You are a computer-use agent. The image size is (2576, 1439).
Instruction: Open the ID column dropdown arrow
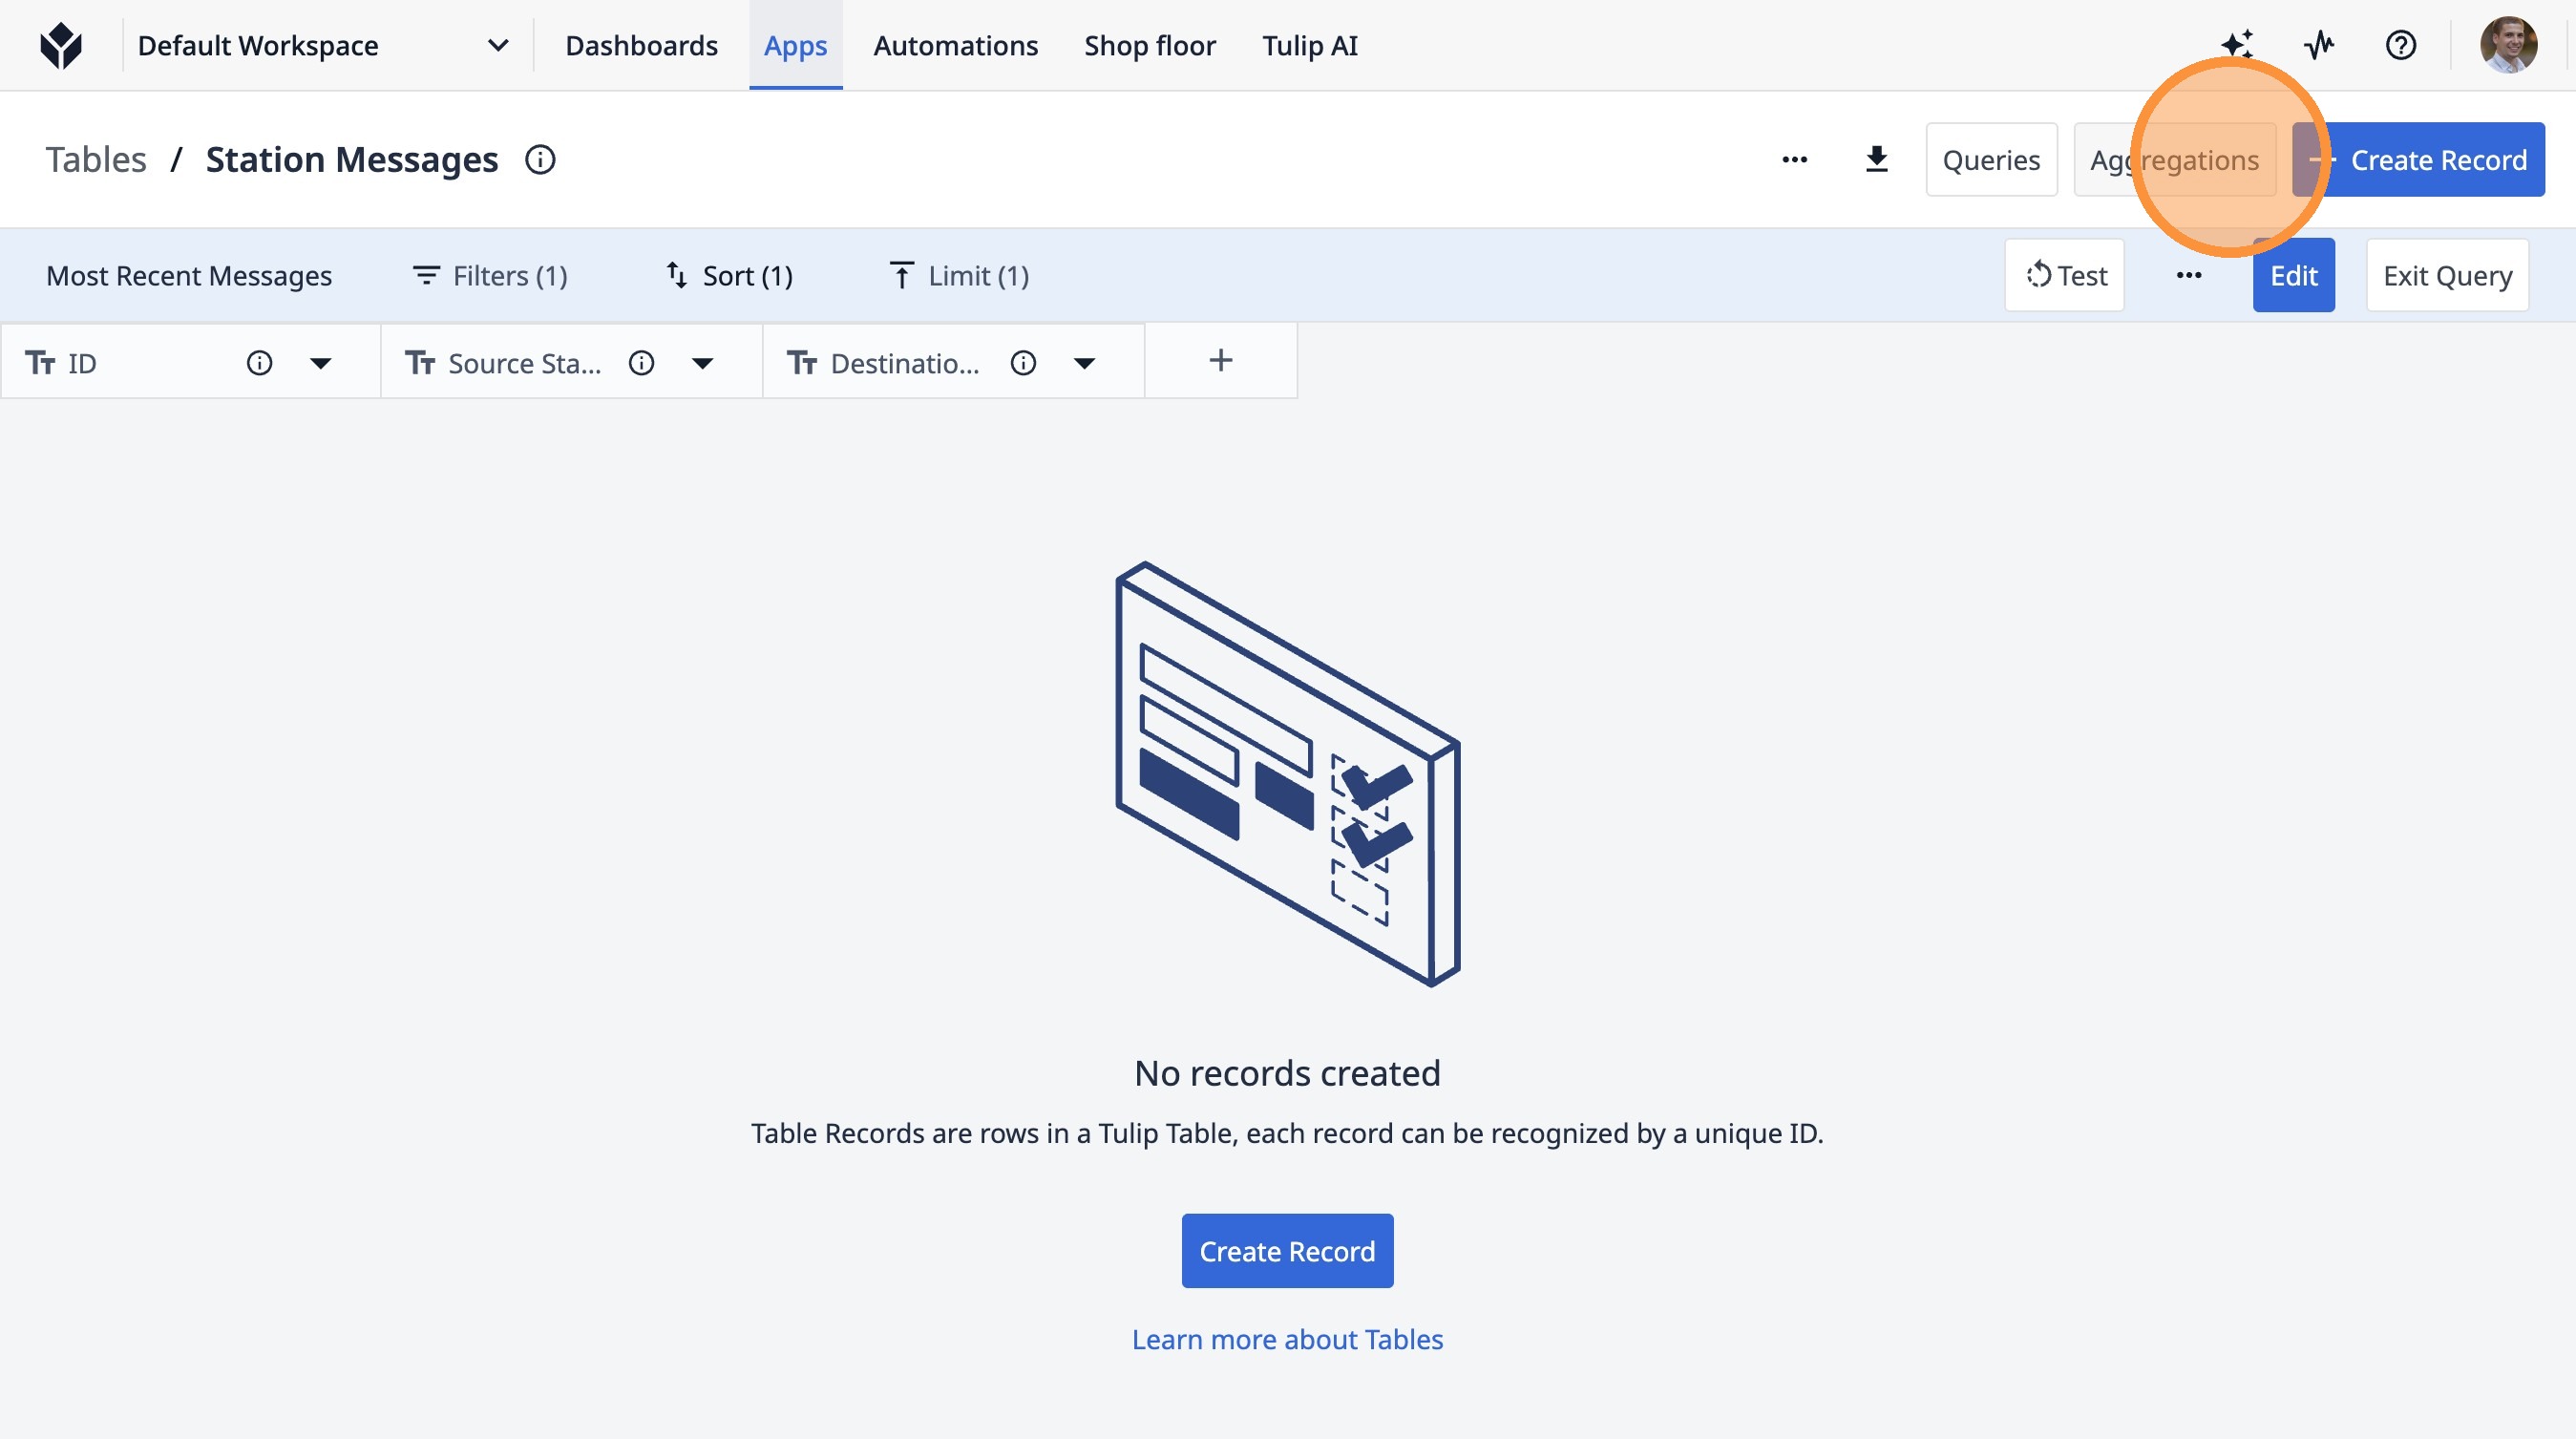320,363
